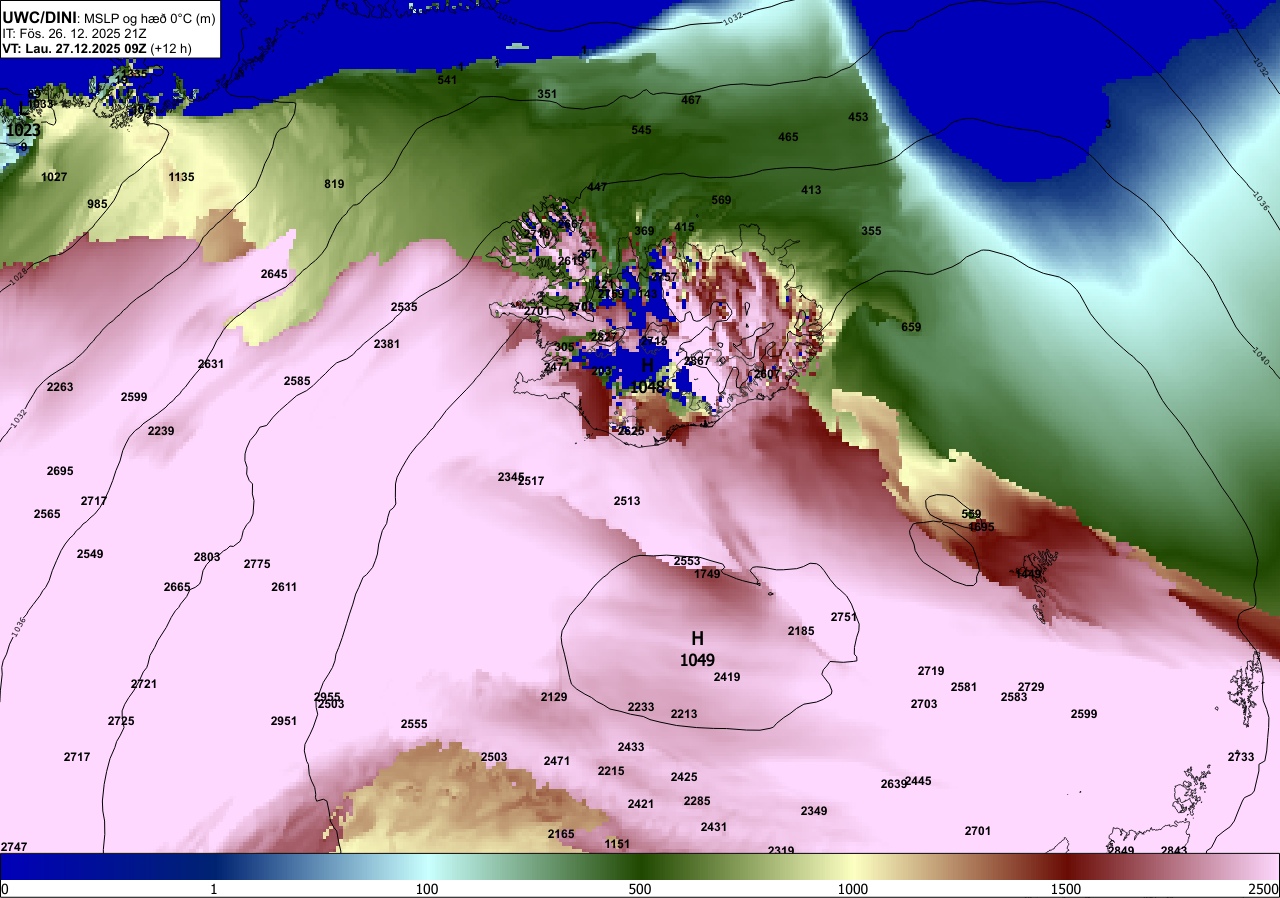This screenshot has width=1280, height=898.
Task: Click the height value 985
Action: point(97,204)
